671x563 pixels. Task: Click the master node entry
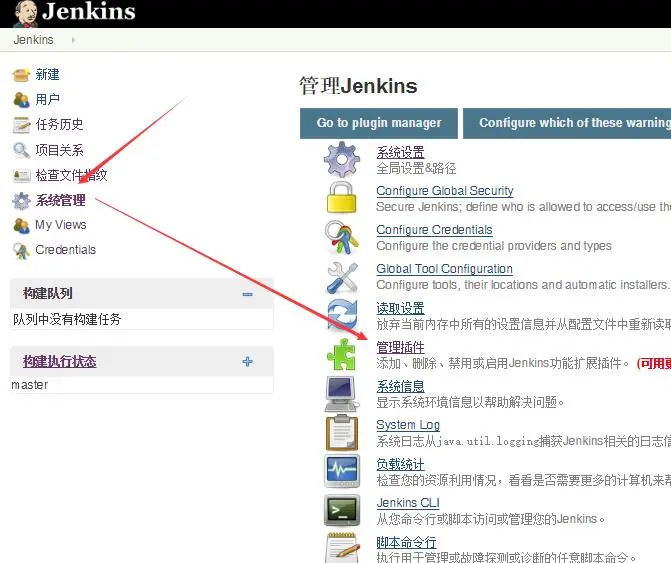30,385
